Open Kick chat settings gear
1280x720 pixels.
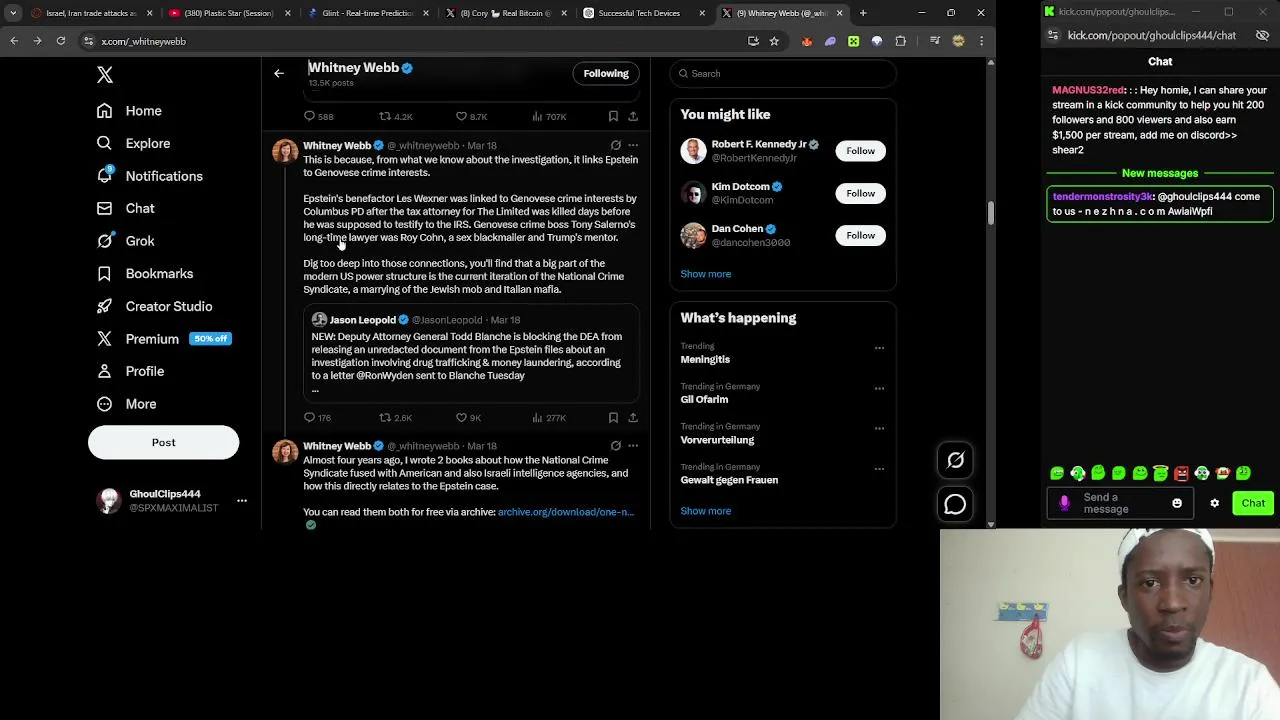[1215, 503]
